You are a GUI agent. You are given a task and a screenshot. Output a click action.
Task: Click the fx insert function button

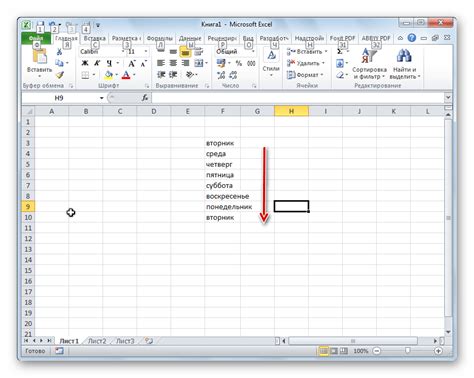[x=145, y=98]
